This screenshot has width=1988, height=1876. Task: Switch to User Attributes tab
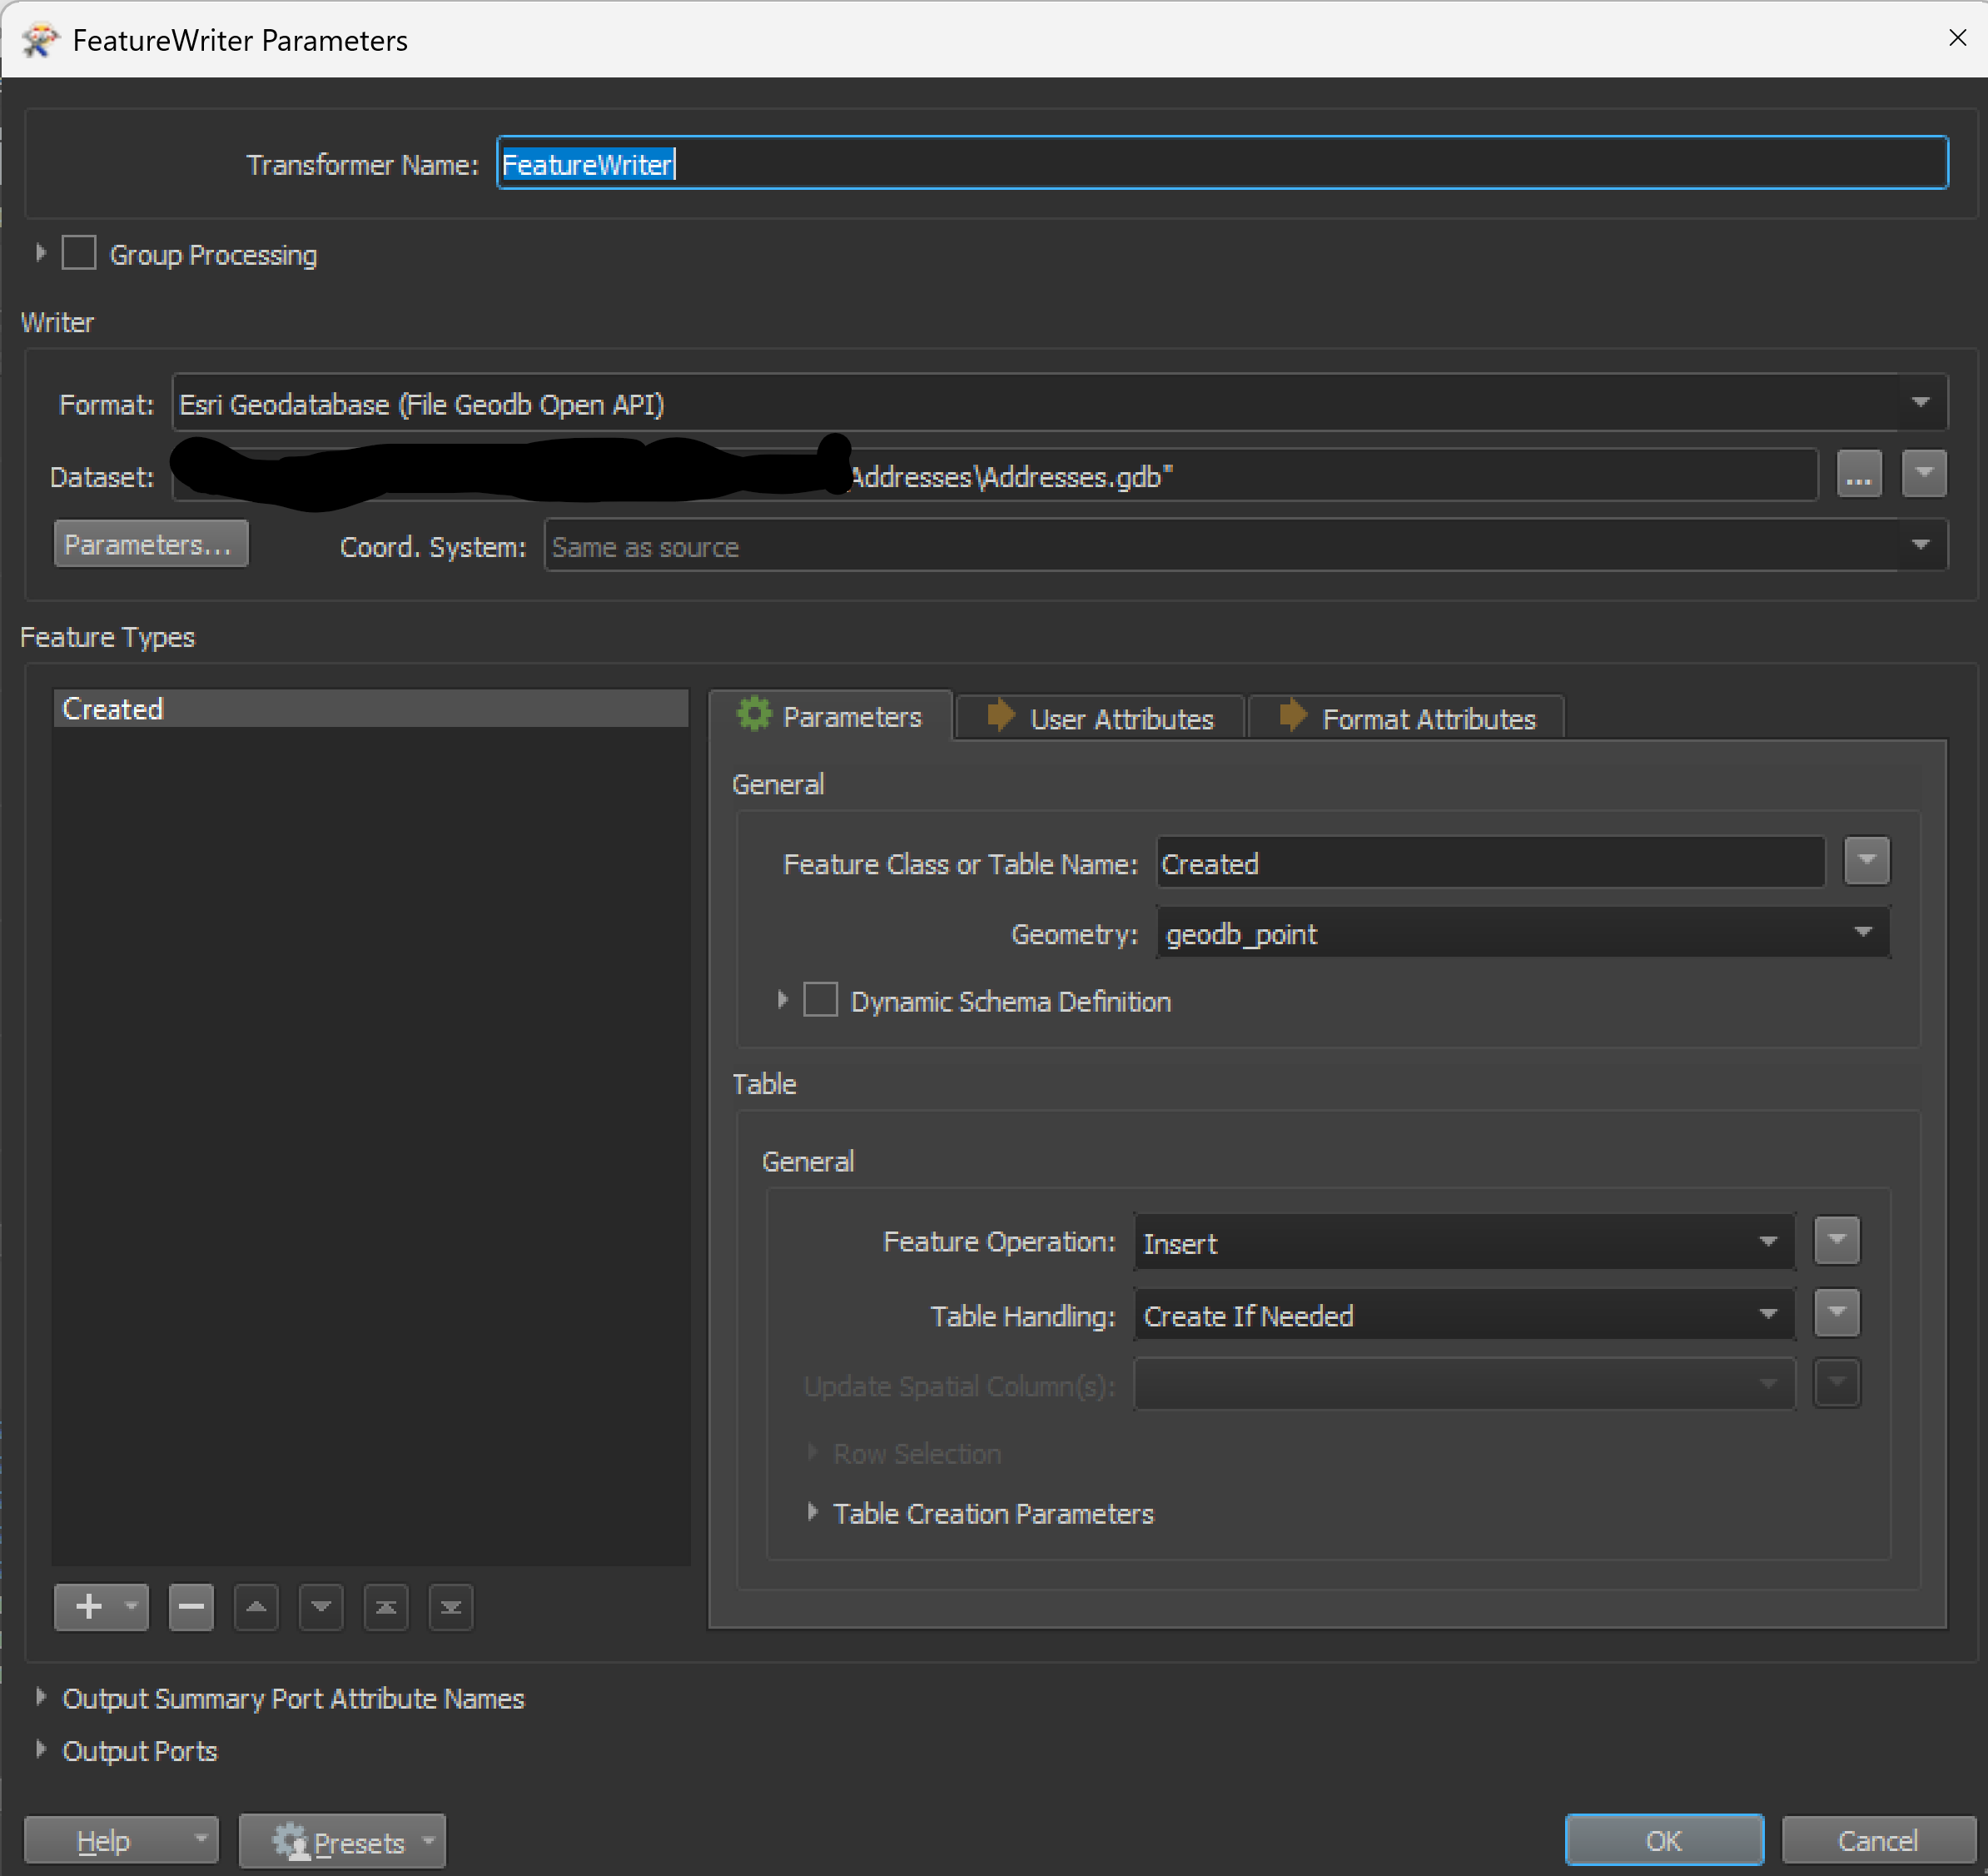pyautogui.click(x=1100, y=719)
